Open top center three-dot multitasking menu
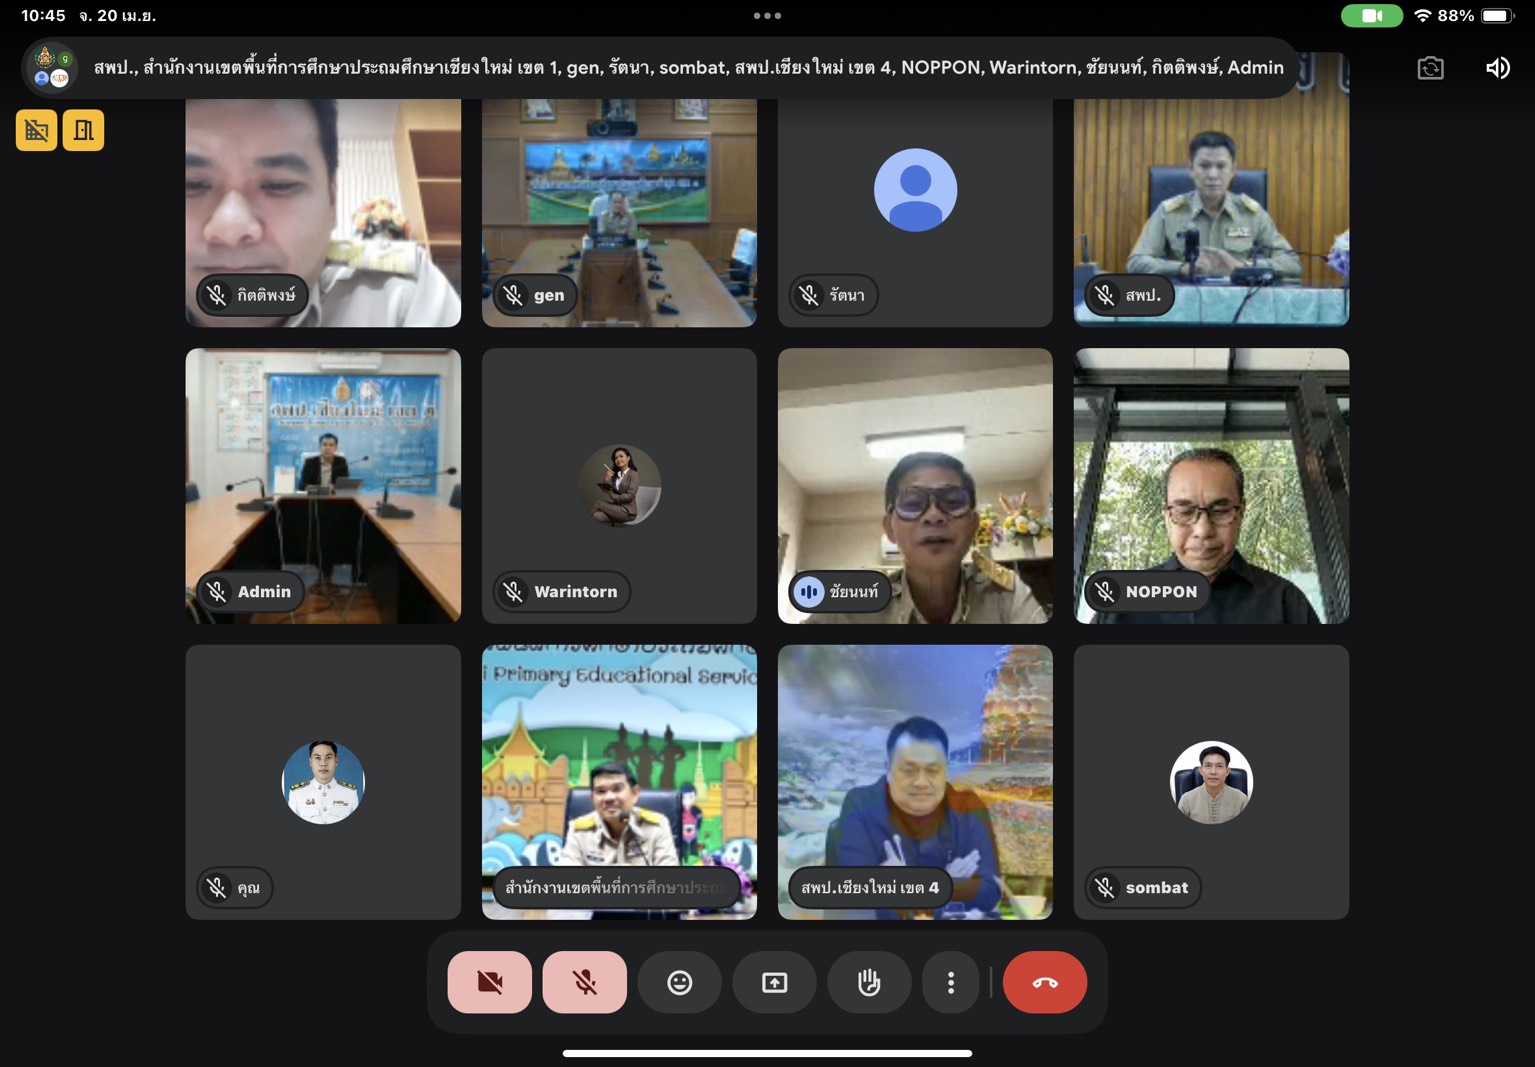This screenshot has height=1067, width=1535. [767, 15]
